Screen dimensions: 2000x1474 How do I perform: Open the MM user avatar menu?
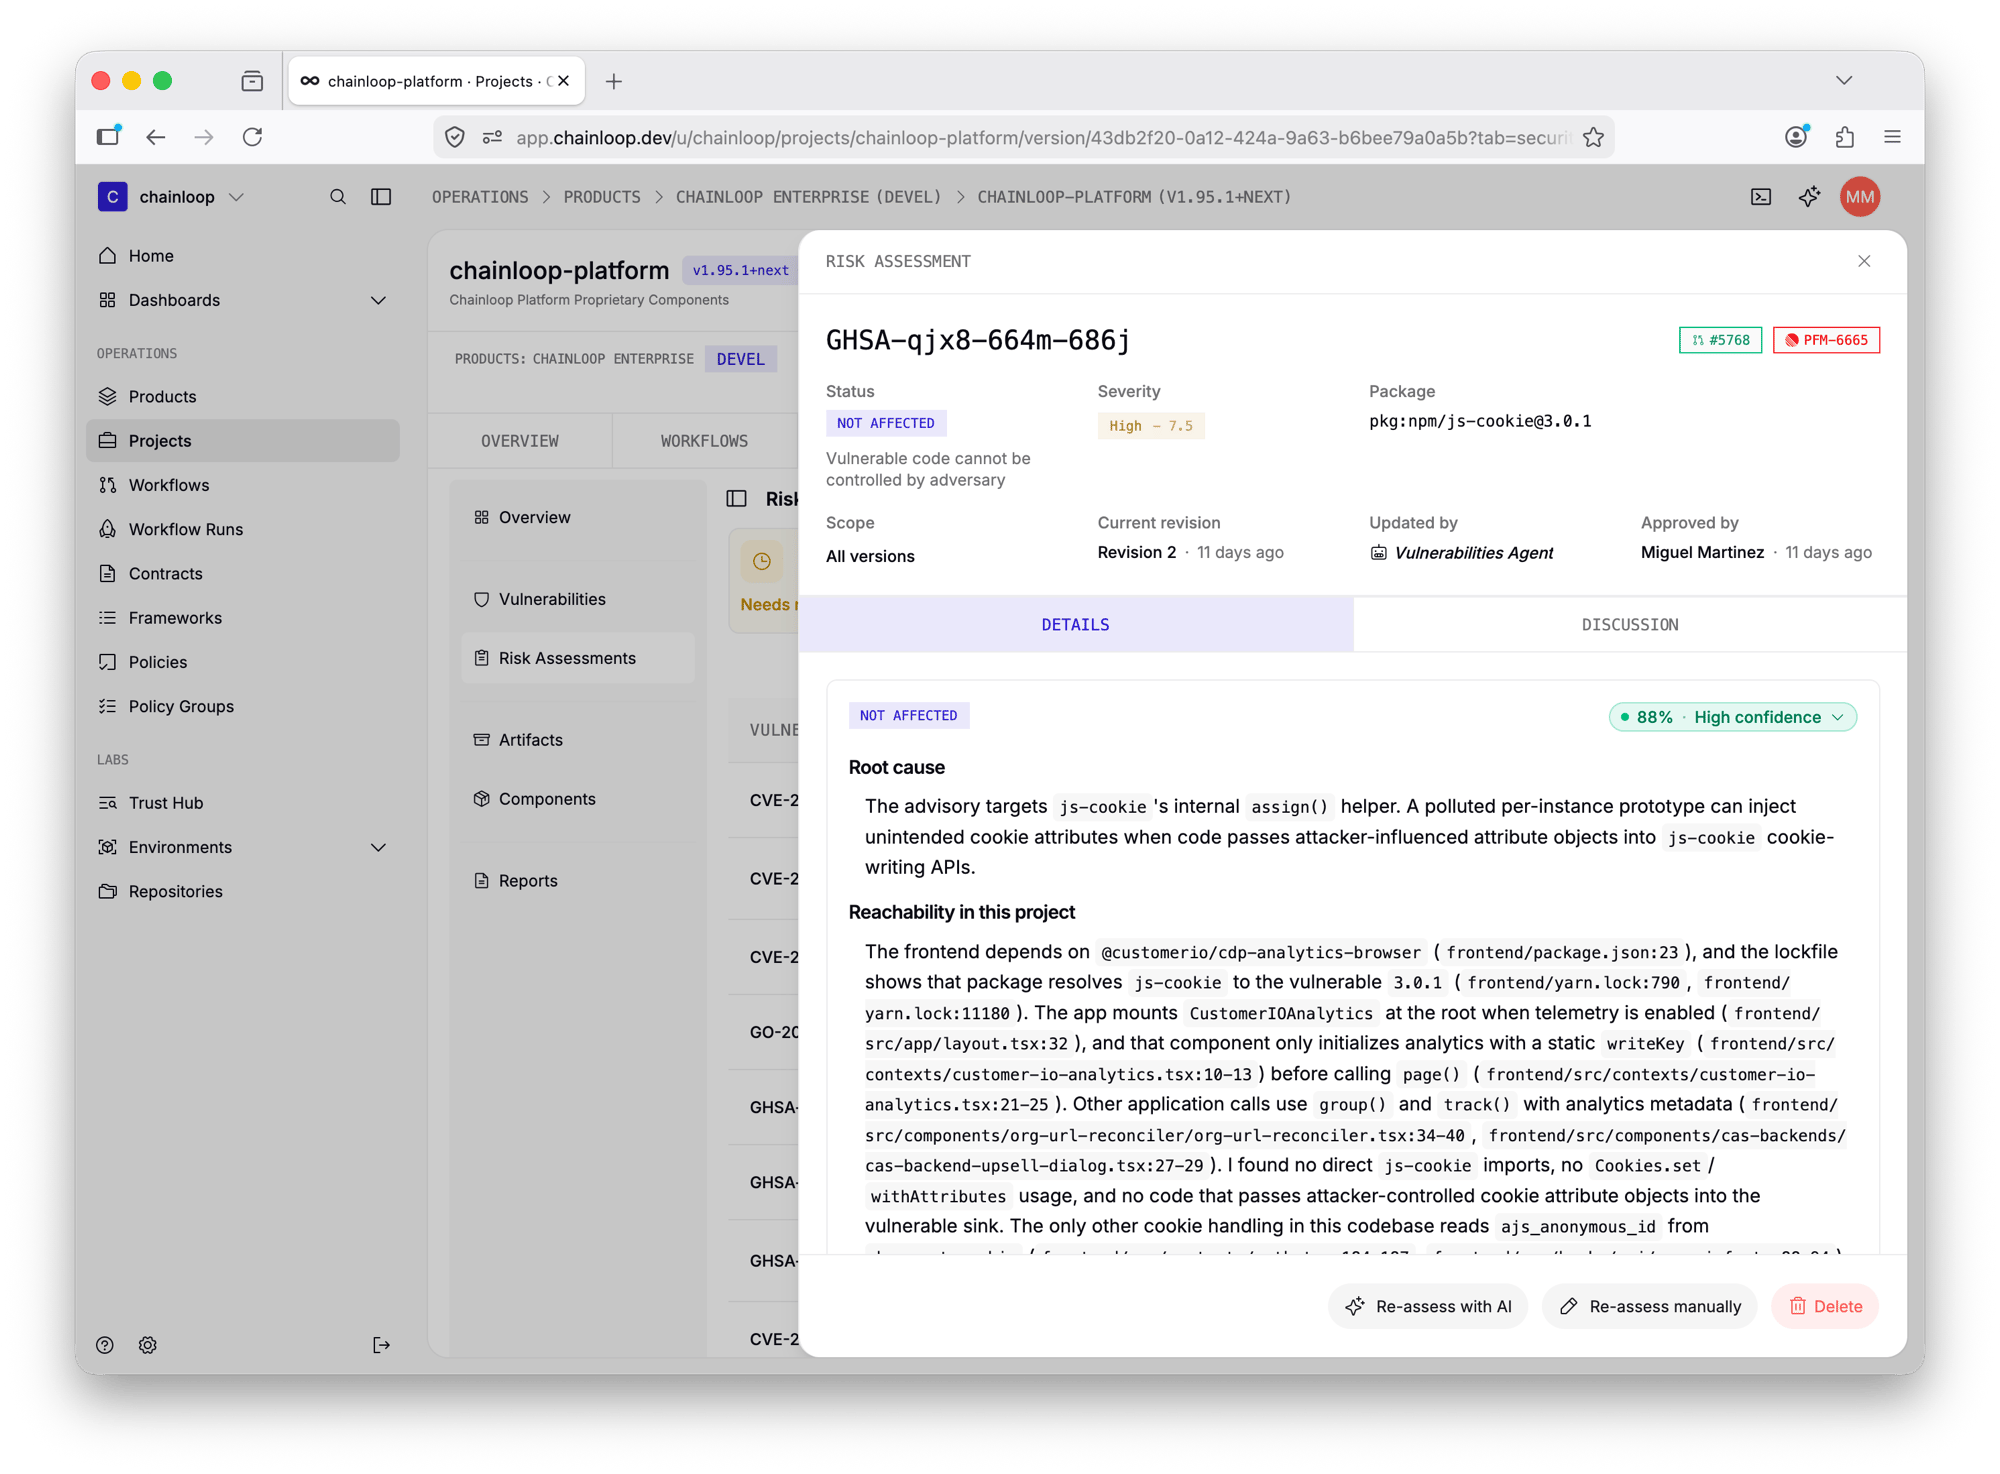point(1860,197)
